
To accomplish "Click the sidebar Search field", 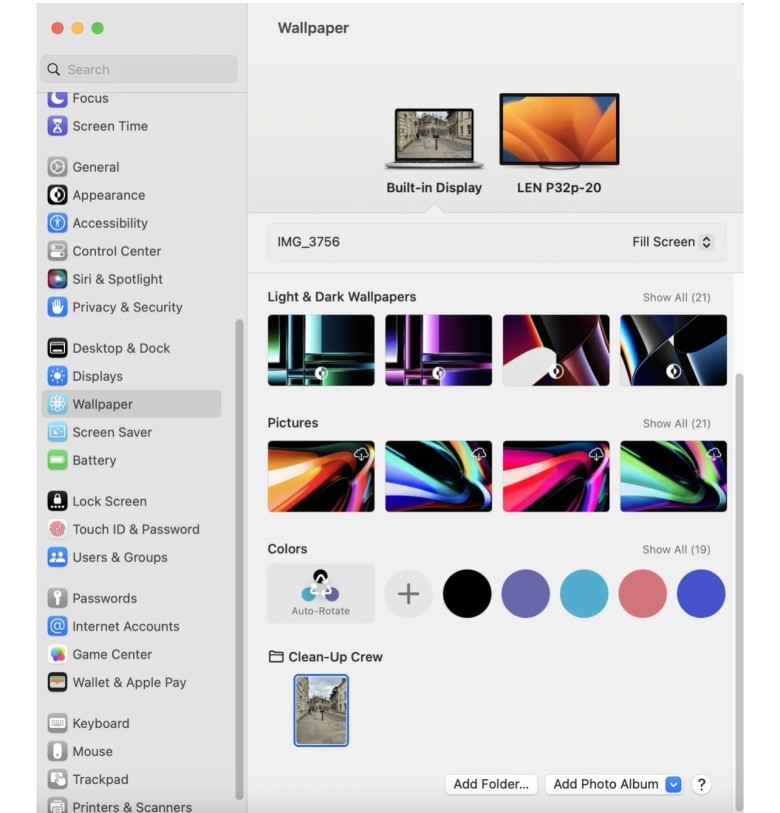I will 140,69.
